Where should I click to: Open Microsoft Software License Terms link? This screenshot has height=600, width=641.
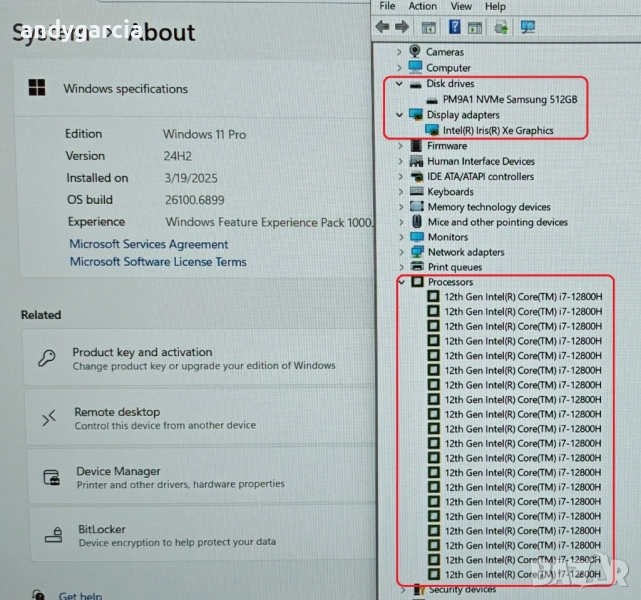point(157,262)
